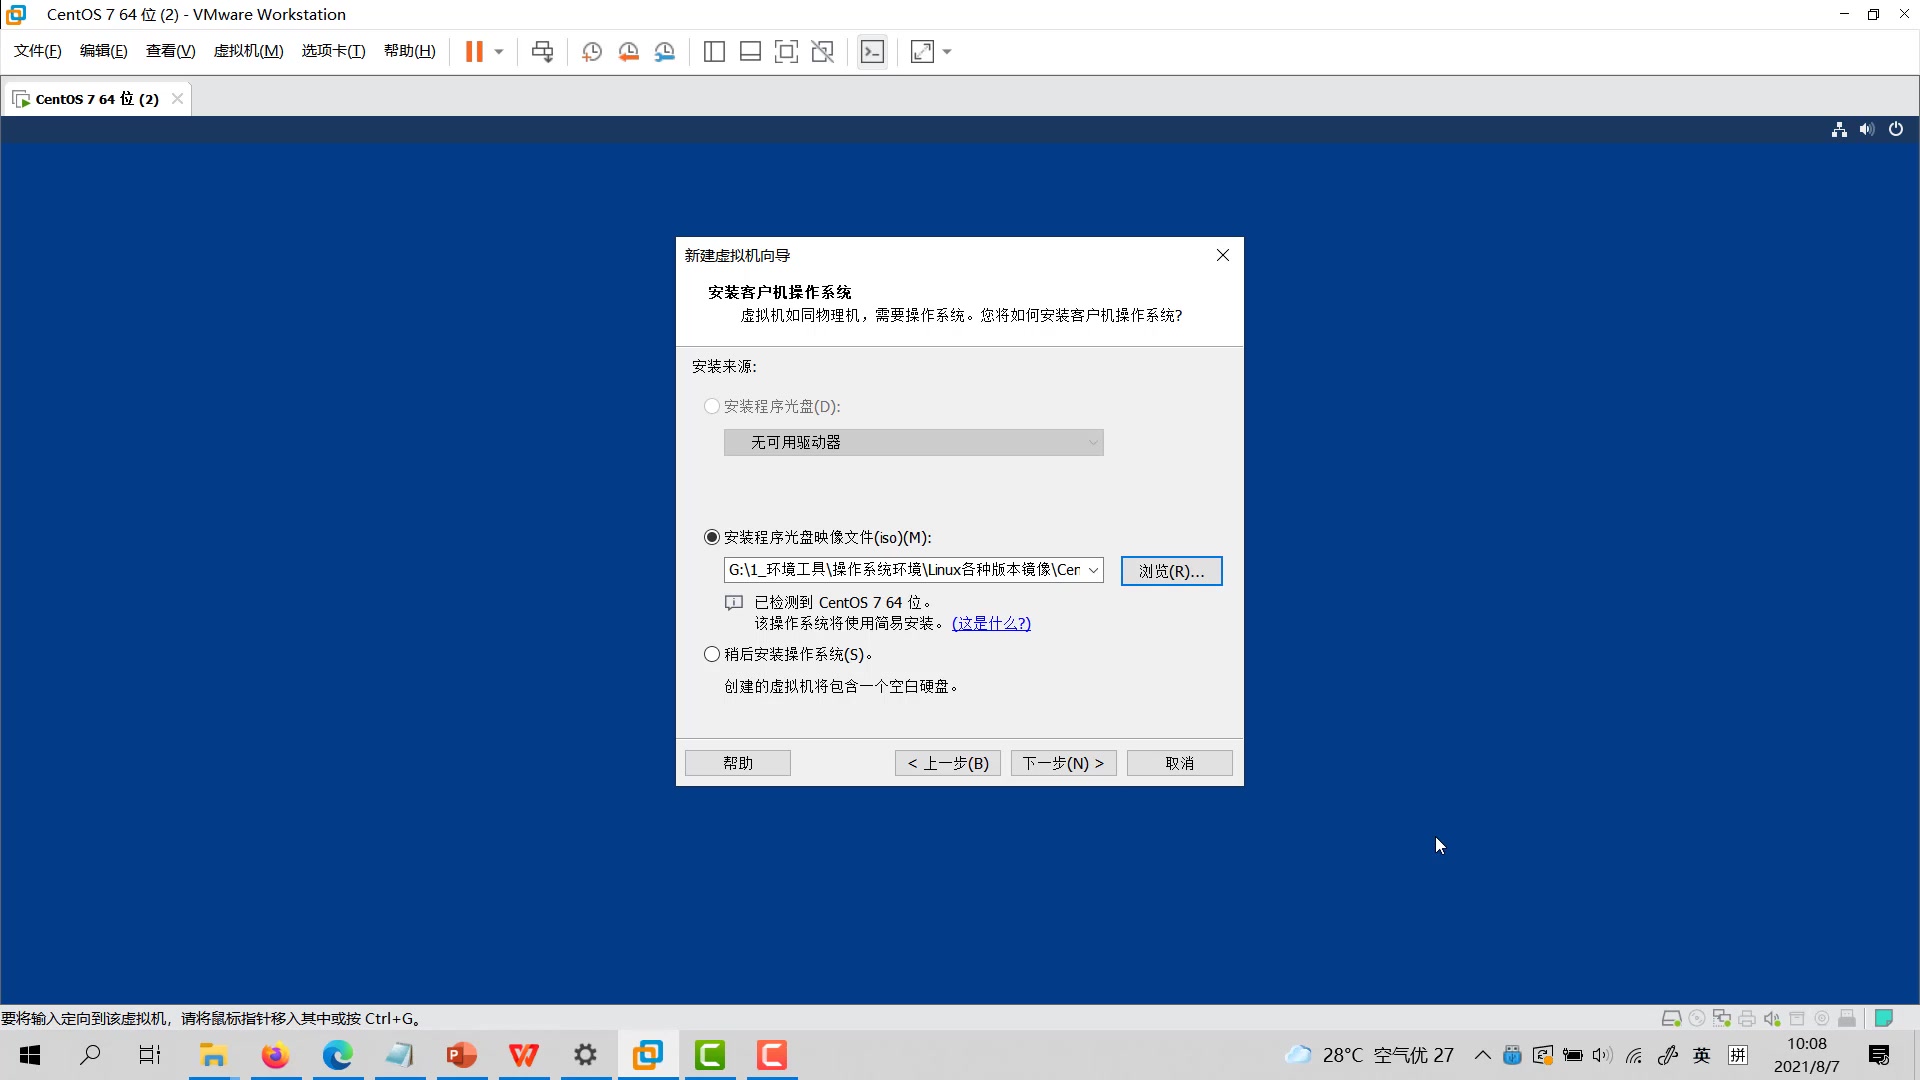This screenshot has width=1920, height=1080.
Task: Click the revert to snapshot icon
Action: pos(628,52)
